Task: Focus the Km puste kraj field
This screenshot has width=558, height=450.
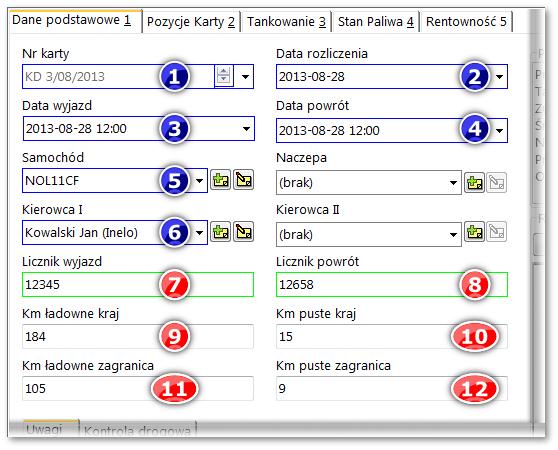Action: 392,337
